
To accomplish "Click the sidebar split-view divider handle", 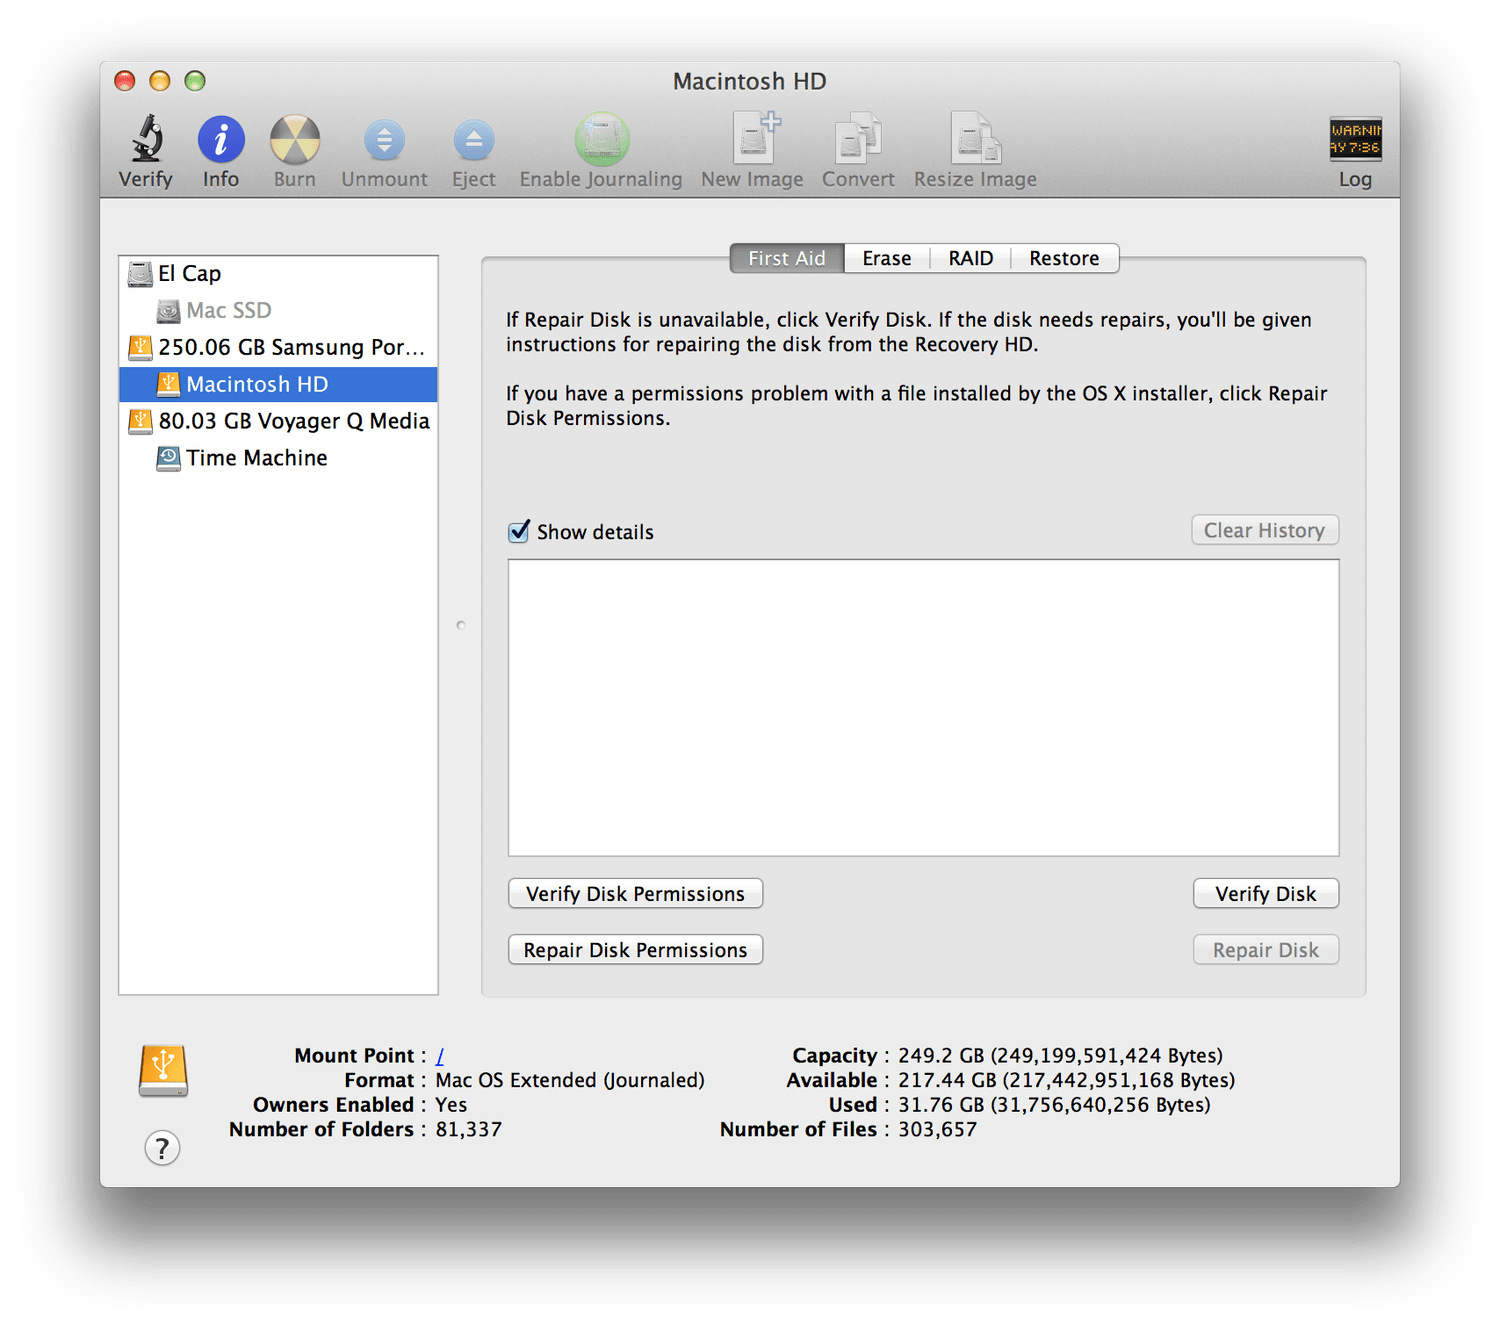I will (460, 625).
